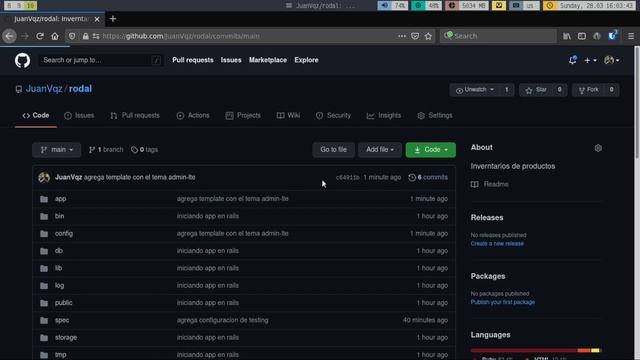Click the tracking protection shield icon
Screen dimensions: 640x360
(x=72, y=36)
